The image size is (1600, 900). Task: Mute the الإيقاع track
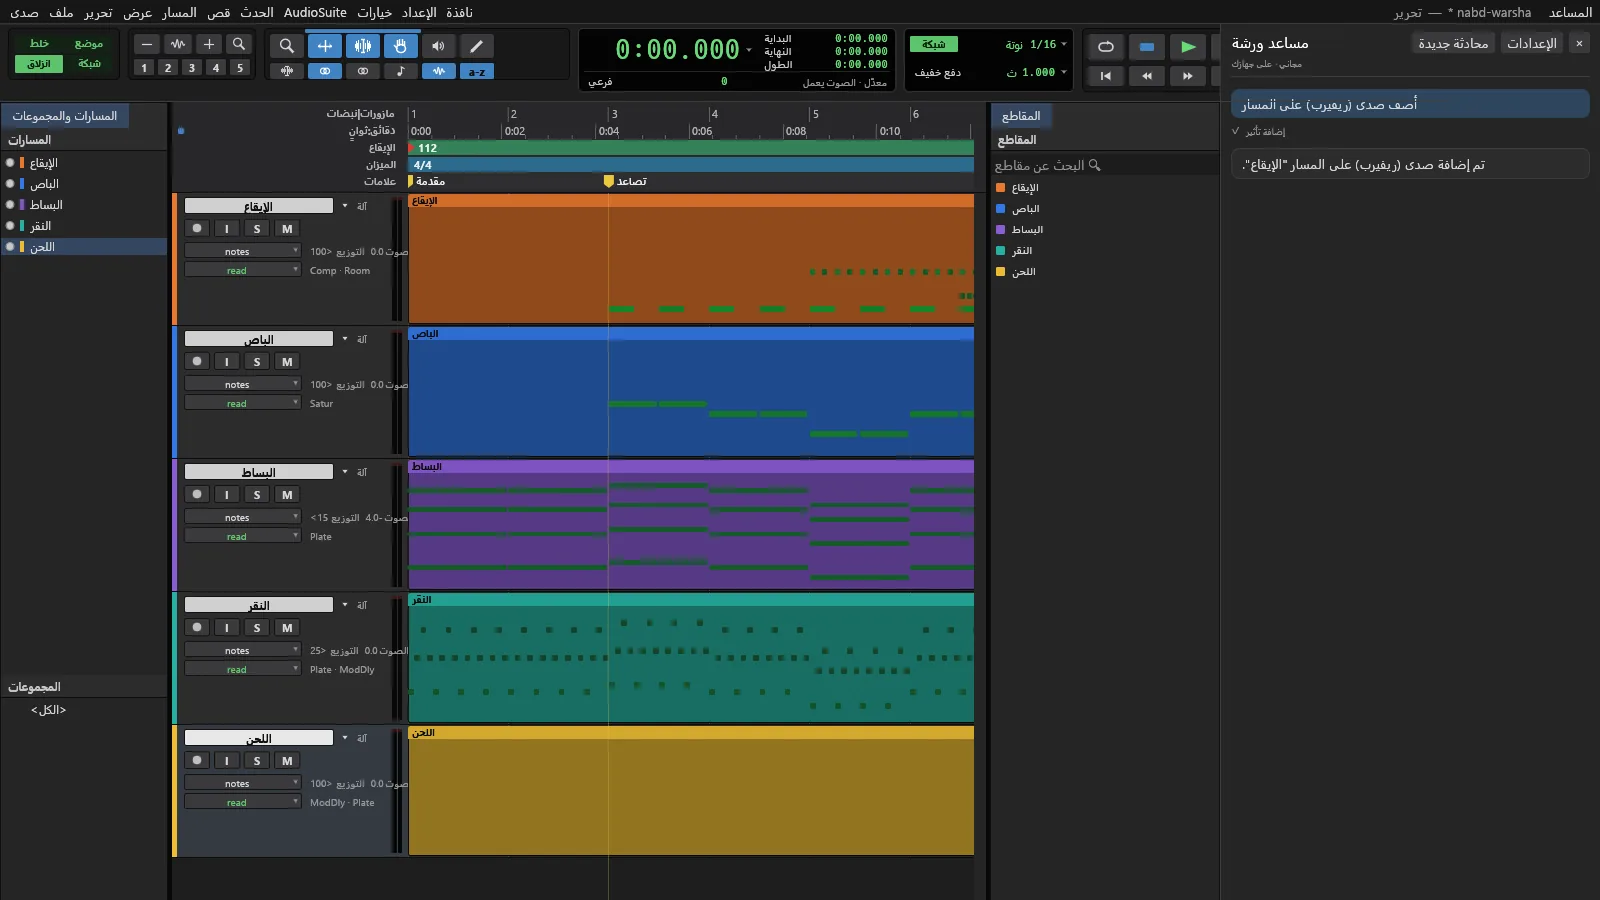pyautogui.click(x=287, y=229)
